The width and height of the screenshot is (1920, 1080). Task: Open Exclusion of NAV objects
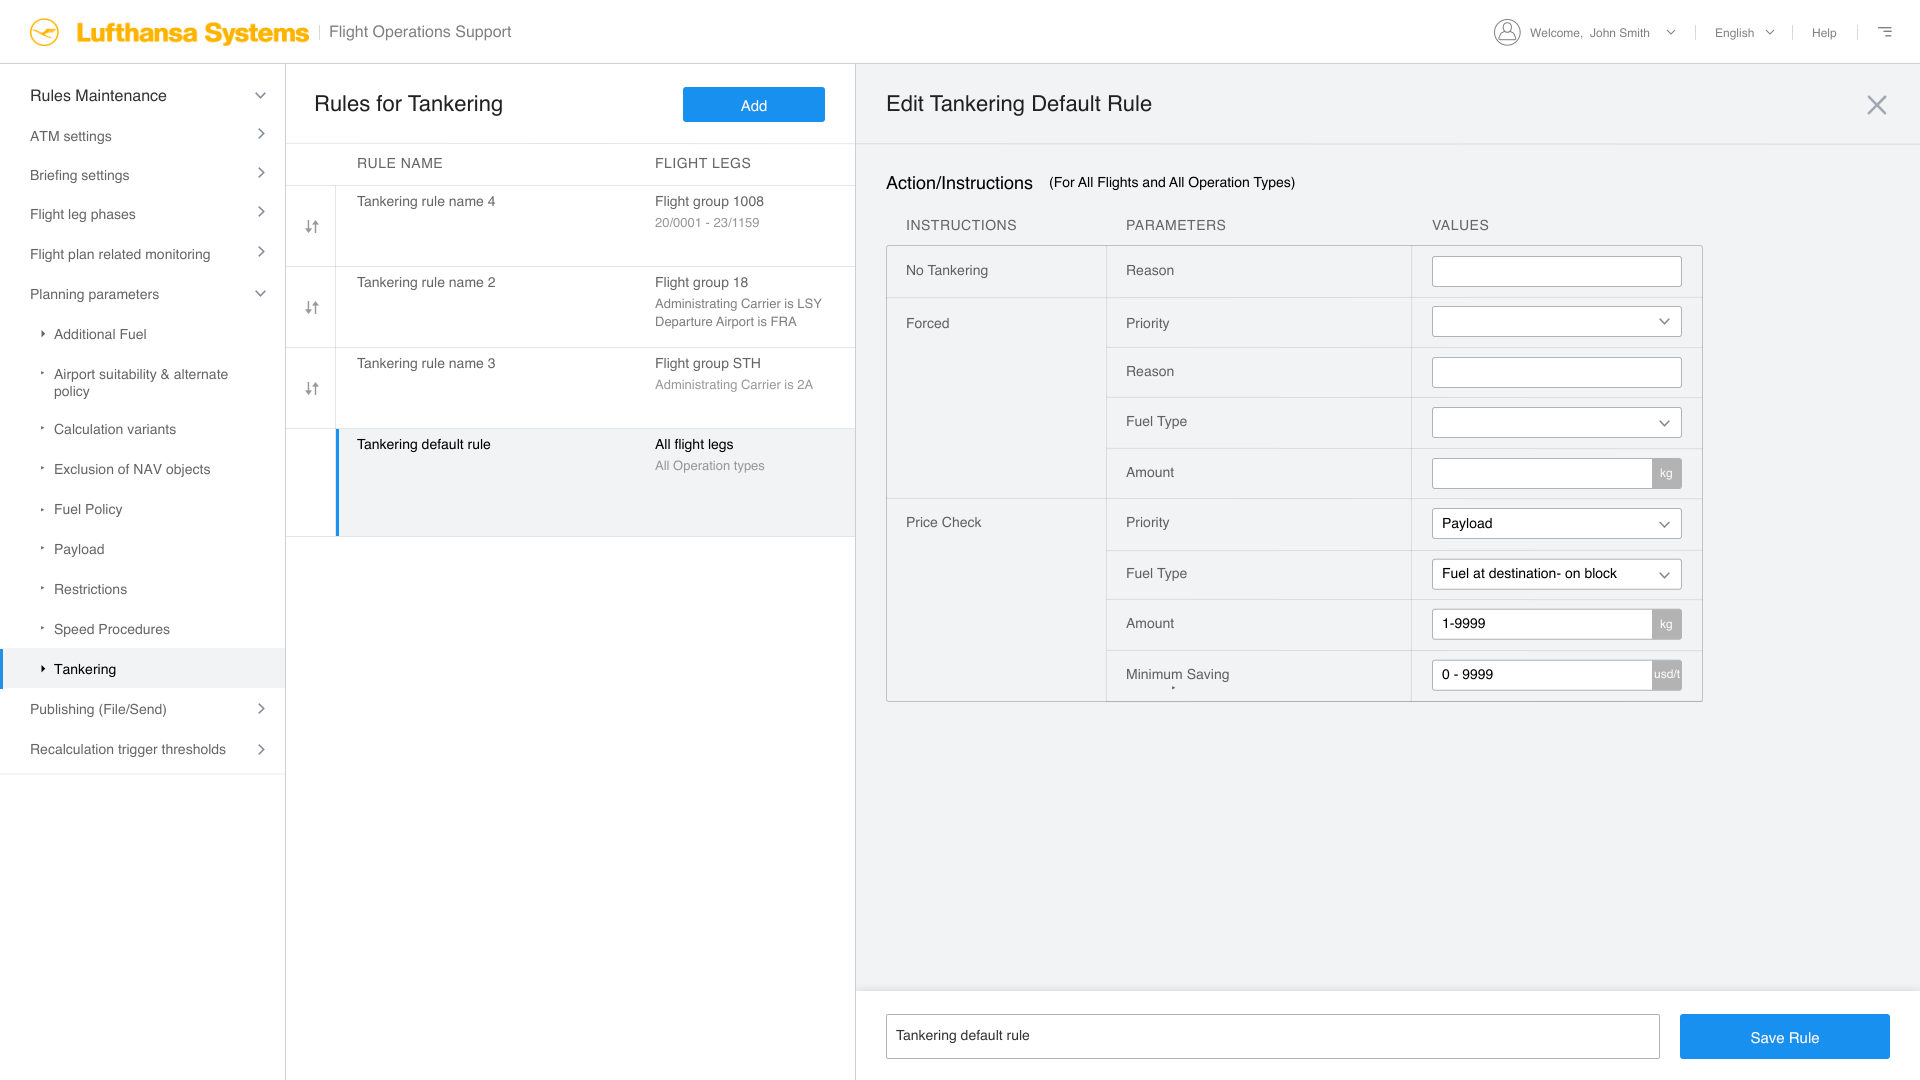pyautogui.click(x=132, y=469)
